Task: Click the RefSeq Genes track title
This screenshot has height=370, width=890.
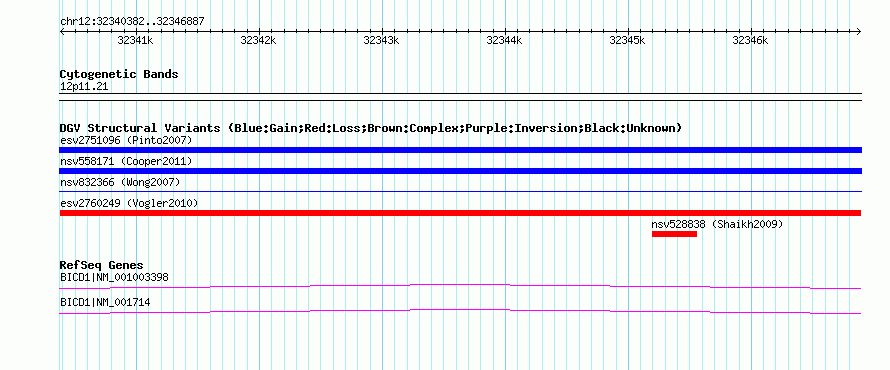Action: 102,265
